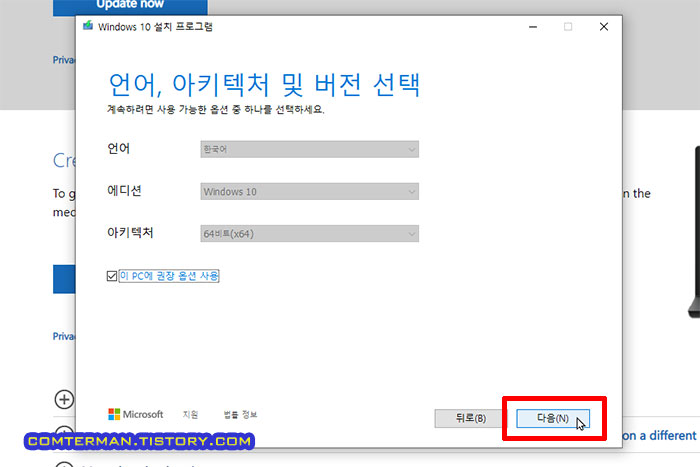Minimize the Windows 10 setup window

[x=533, y=27]
